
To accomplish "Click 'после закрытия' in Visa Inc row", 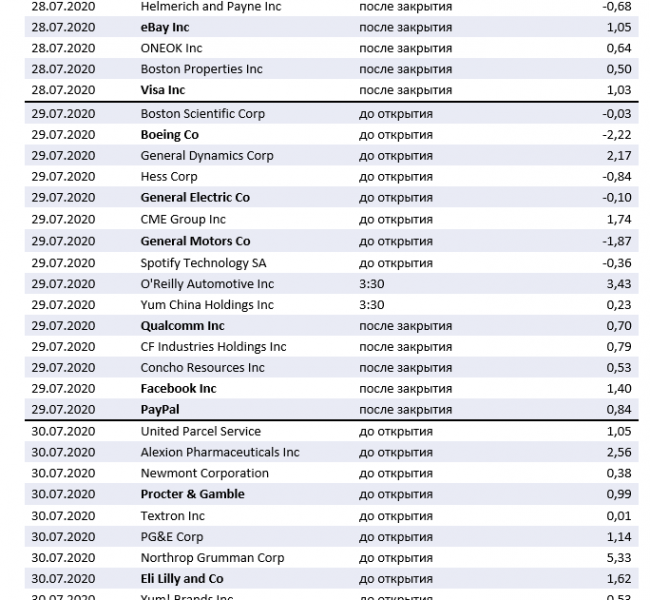I will (405, 90).
